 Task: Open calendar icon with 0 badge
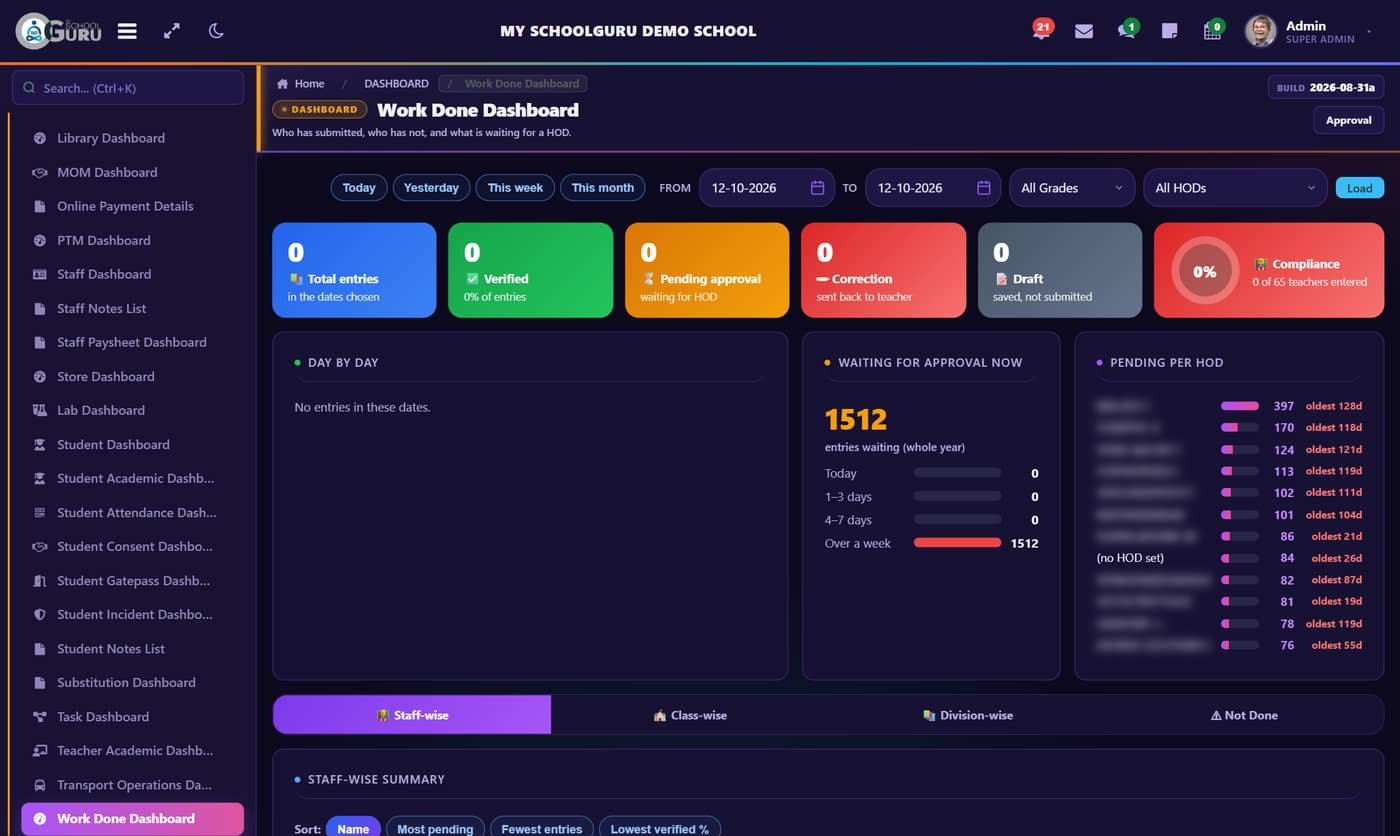pyautogui.click(x=1213, y=30)
